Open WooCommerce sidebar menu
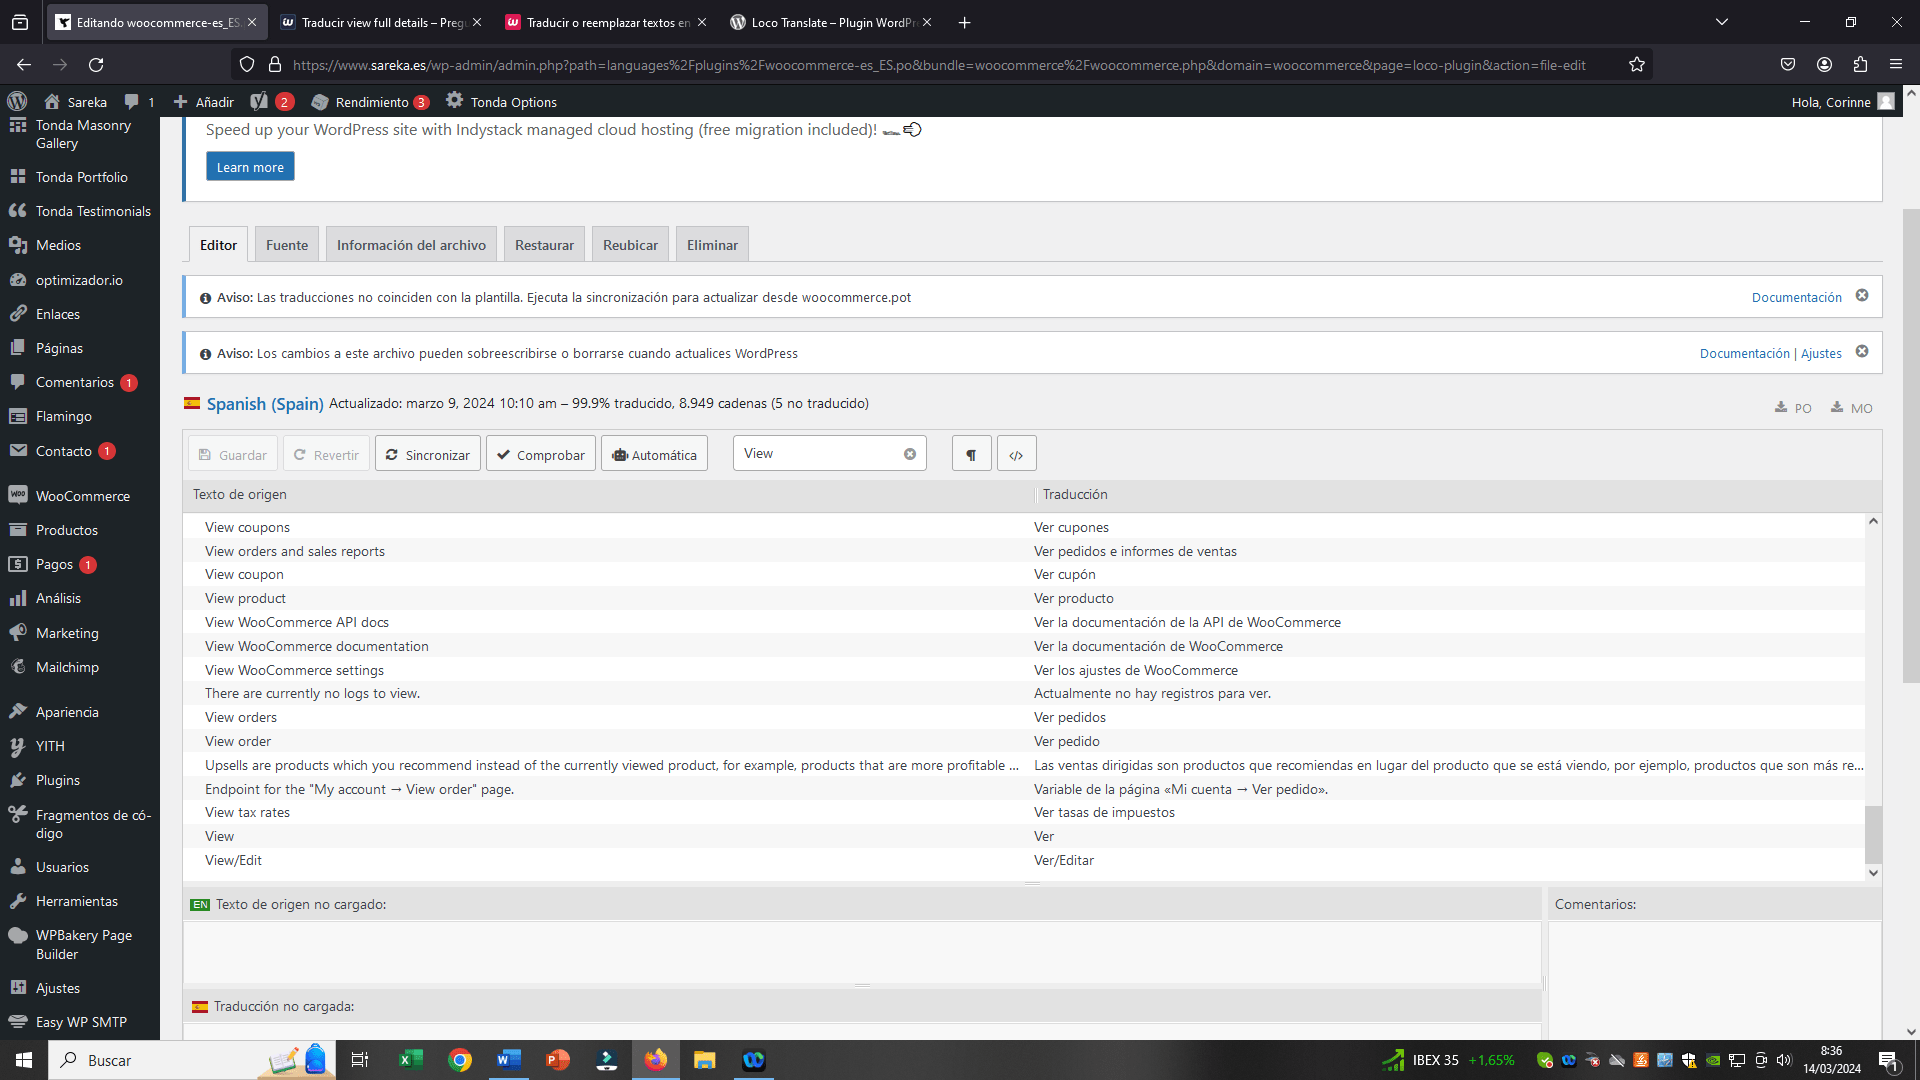 click(80, 496)
